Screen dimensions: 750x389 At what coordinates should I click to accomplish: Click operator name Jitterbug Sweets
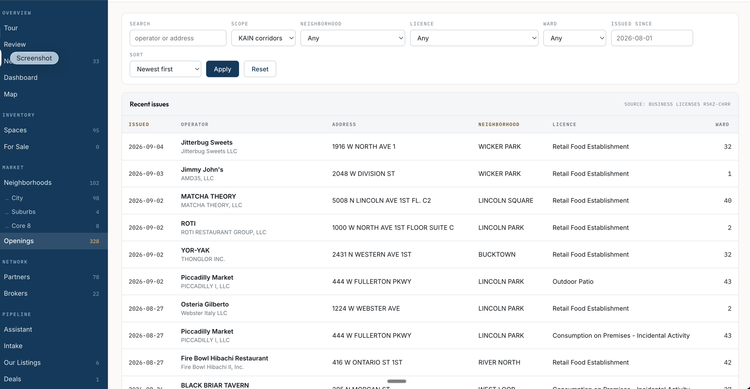tap(207, 143)
